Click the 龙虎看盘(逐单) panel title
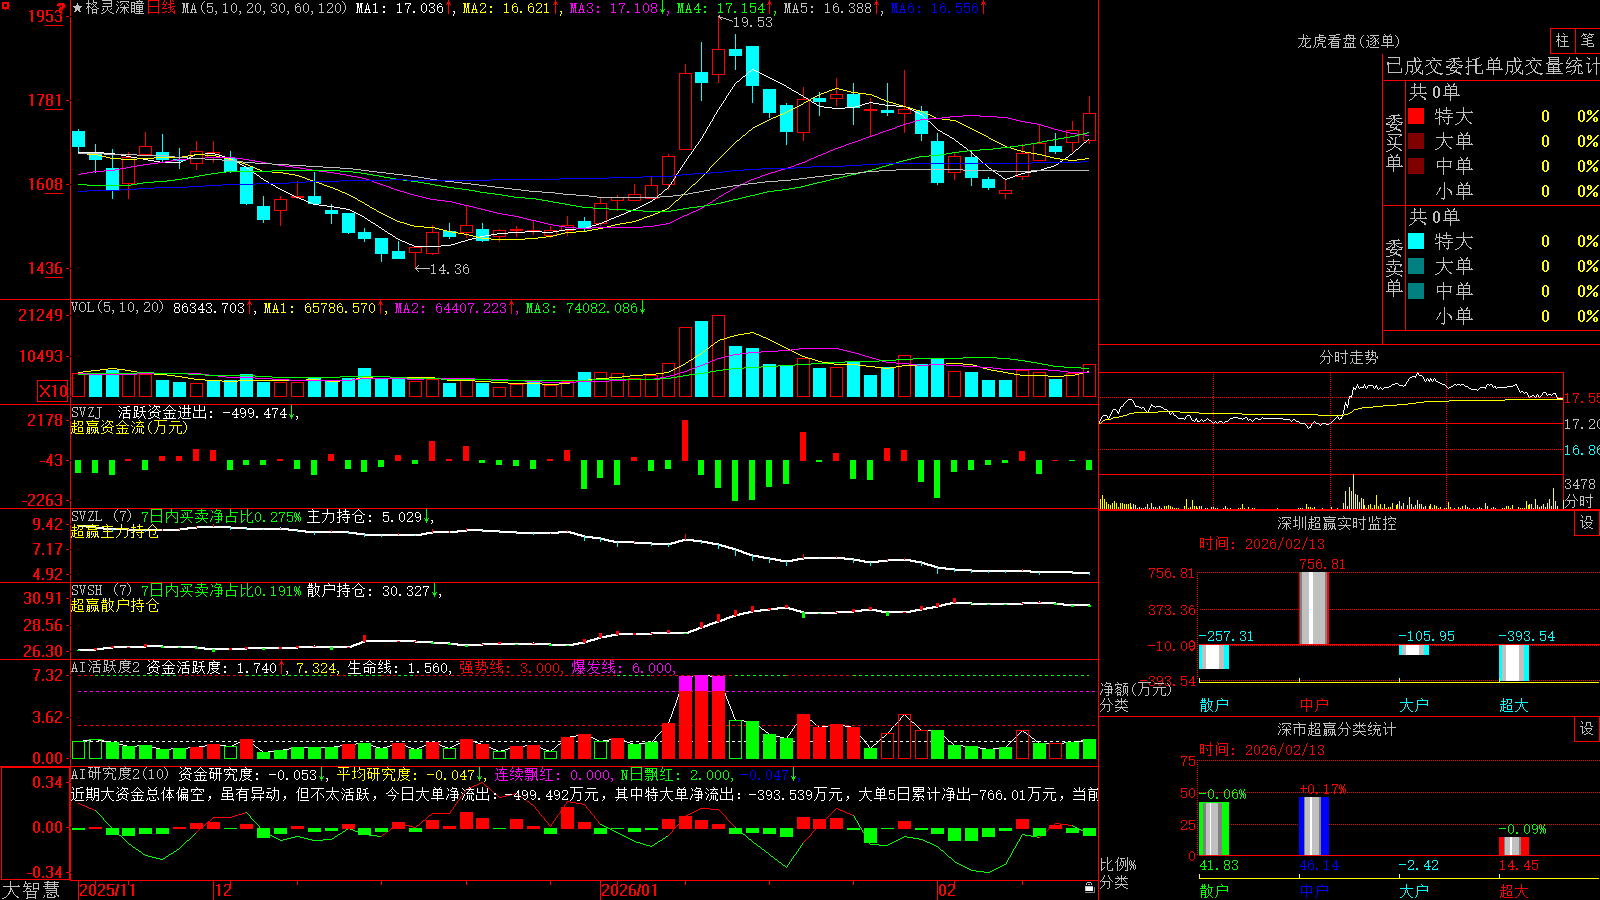Image resolution: width=1600 pixels, height=900 pixels. point(1348,41)
